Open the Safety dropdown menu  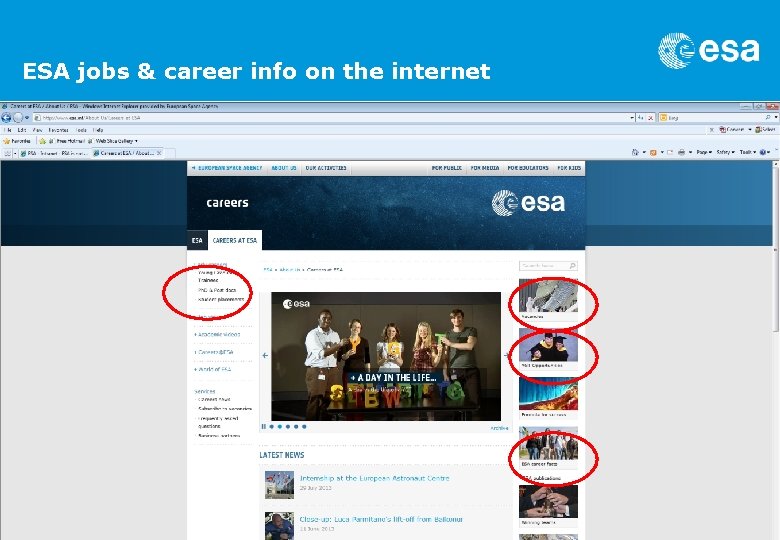tap(725, 152)
